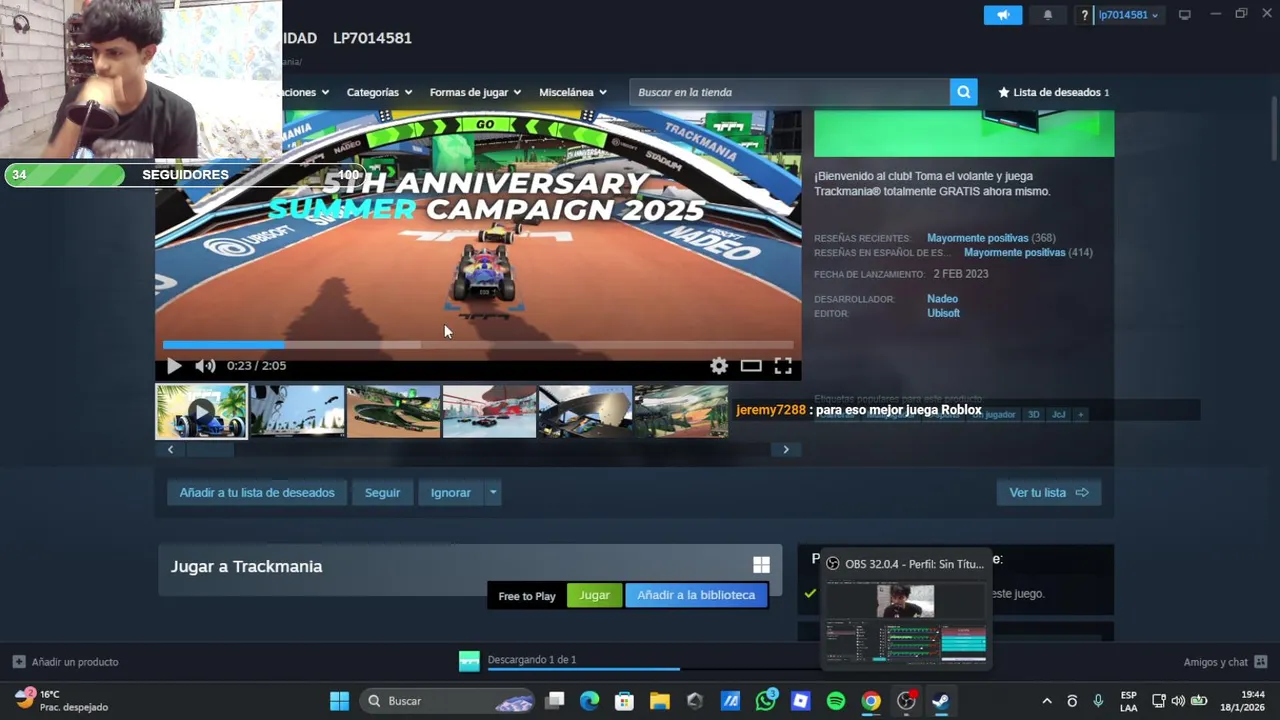Image resolution: width=1280 pixels, height=720 pixels.
Task: Open the Ubisoft publisher link
Action: tap(943, 313)
